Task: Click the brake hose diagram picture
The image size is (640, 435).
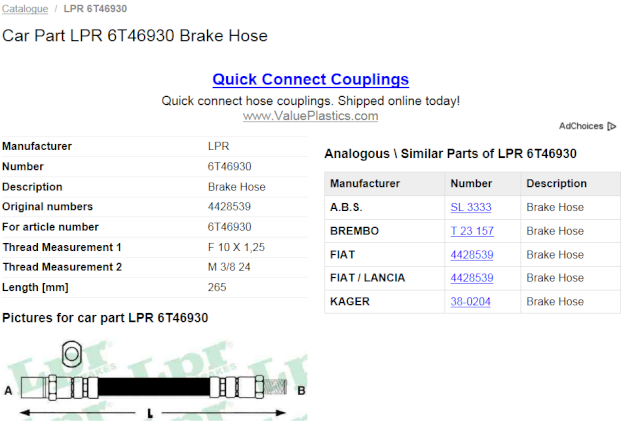Action: (155, 380)
